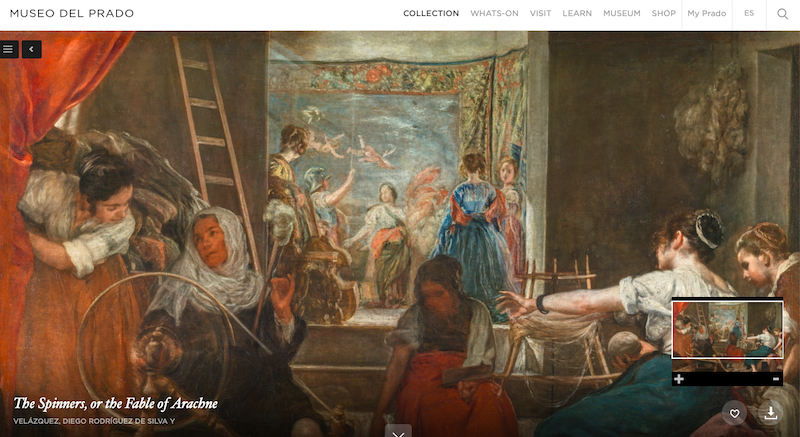Open My Prado account link
800x437 pixels.
click(707, 13)
